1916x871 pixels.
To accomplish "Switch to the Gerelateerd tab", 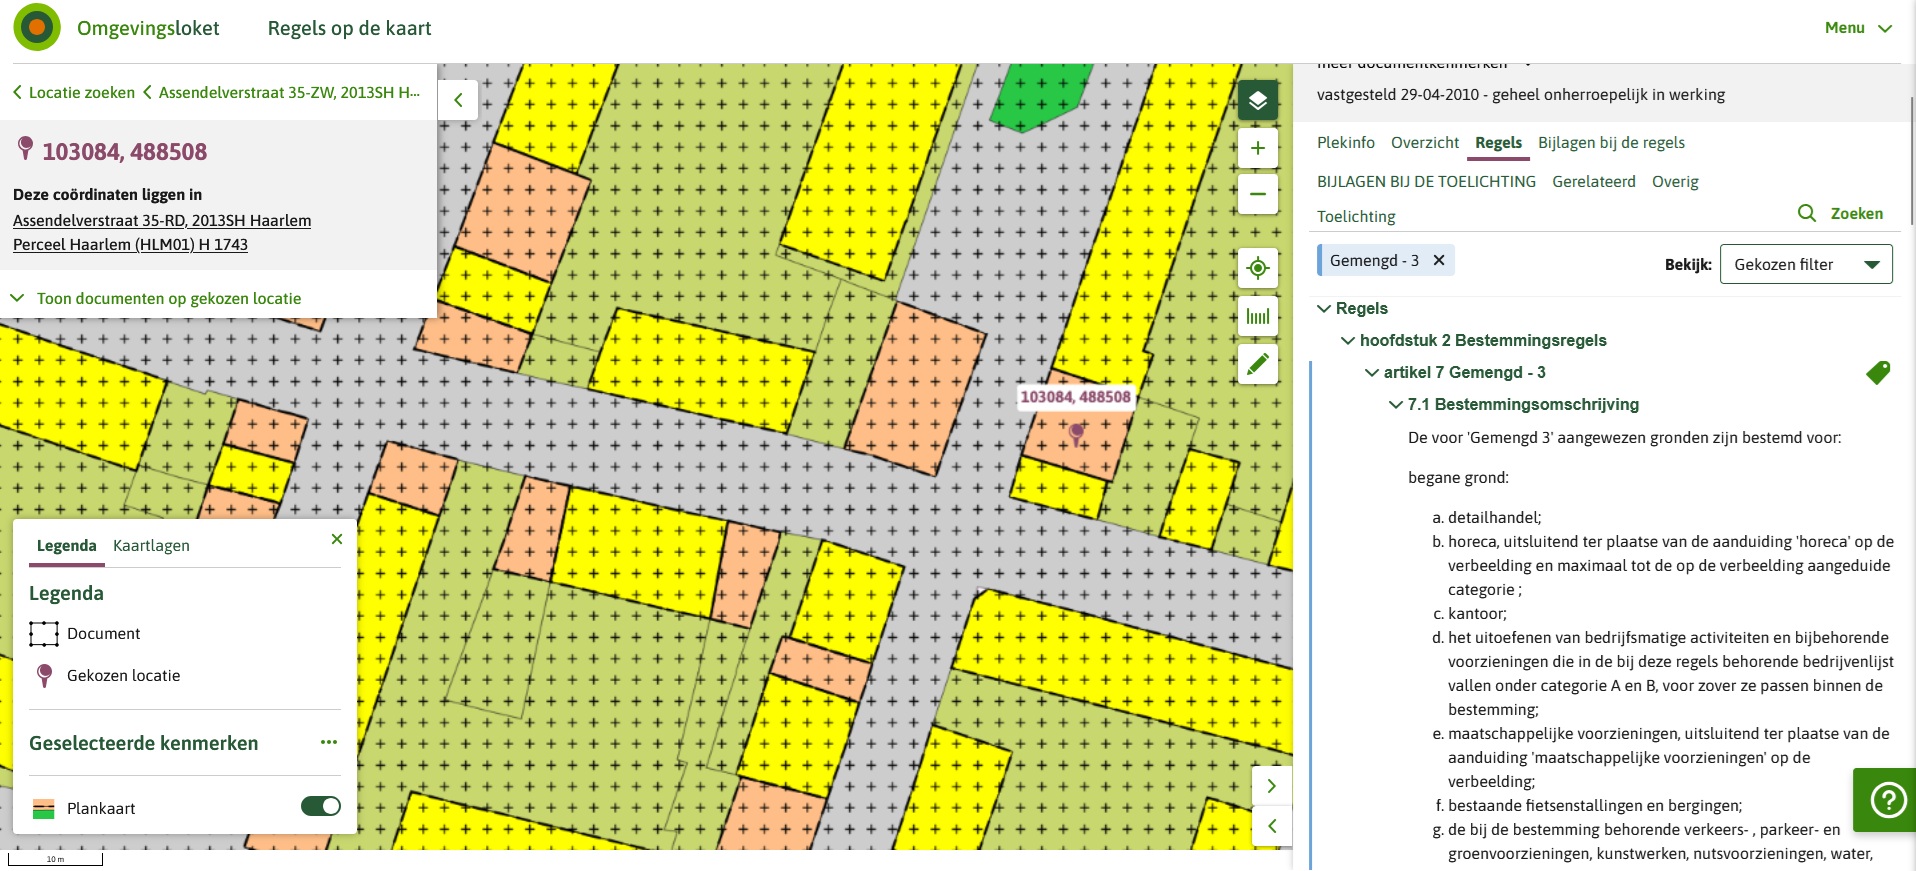I will [x=1594, y=181].
